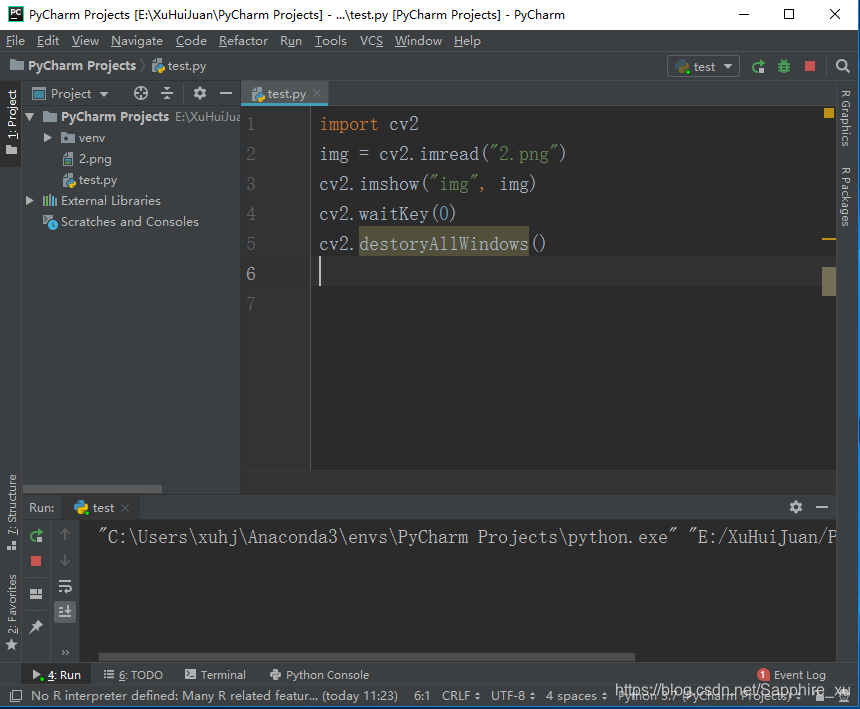860x709 pixels.
Task: Hide the Project tool window with minimize bar
Action: pos(224,93)
